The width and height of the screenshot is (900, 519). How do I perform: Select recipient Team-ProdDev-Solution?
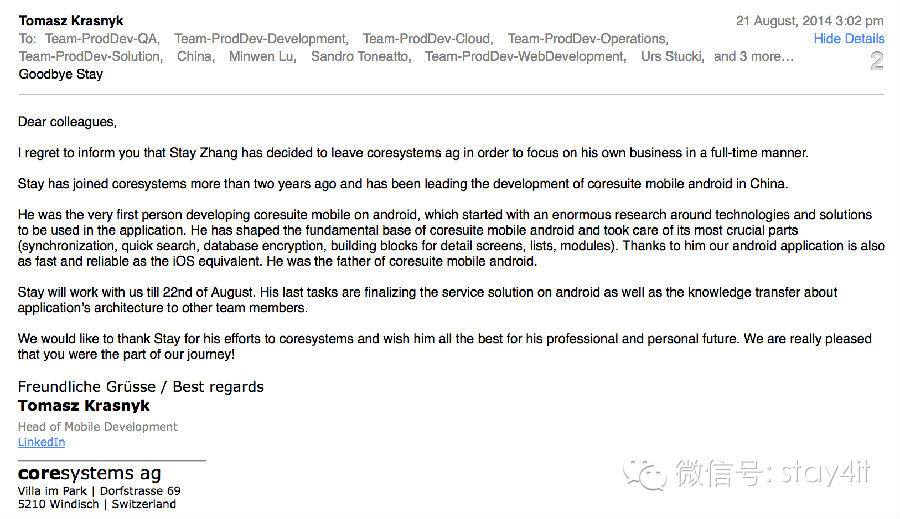(x=90, y=56)
